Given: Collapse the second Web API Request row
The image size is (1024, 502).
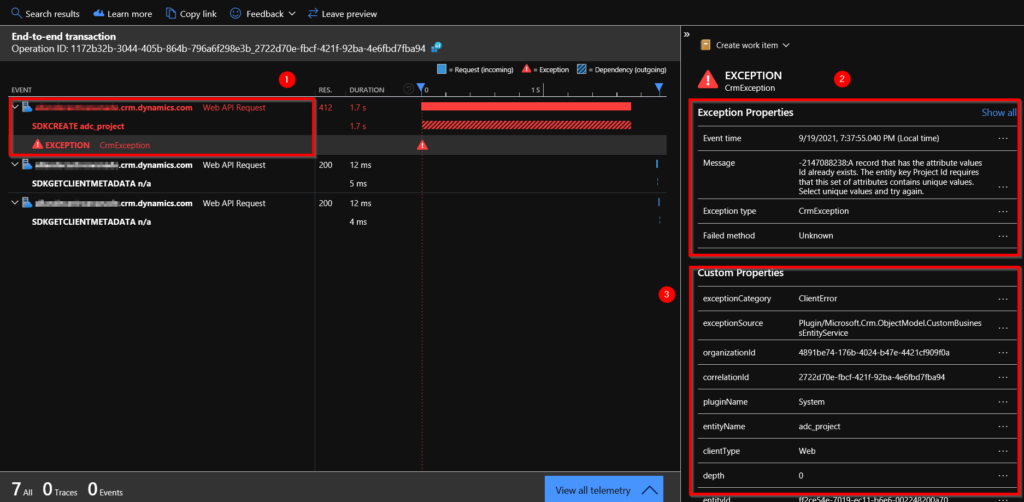Looking at the screenshot, I should 14,165.
